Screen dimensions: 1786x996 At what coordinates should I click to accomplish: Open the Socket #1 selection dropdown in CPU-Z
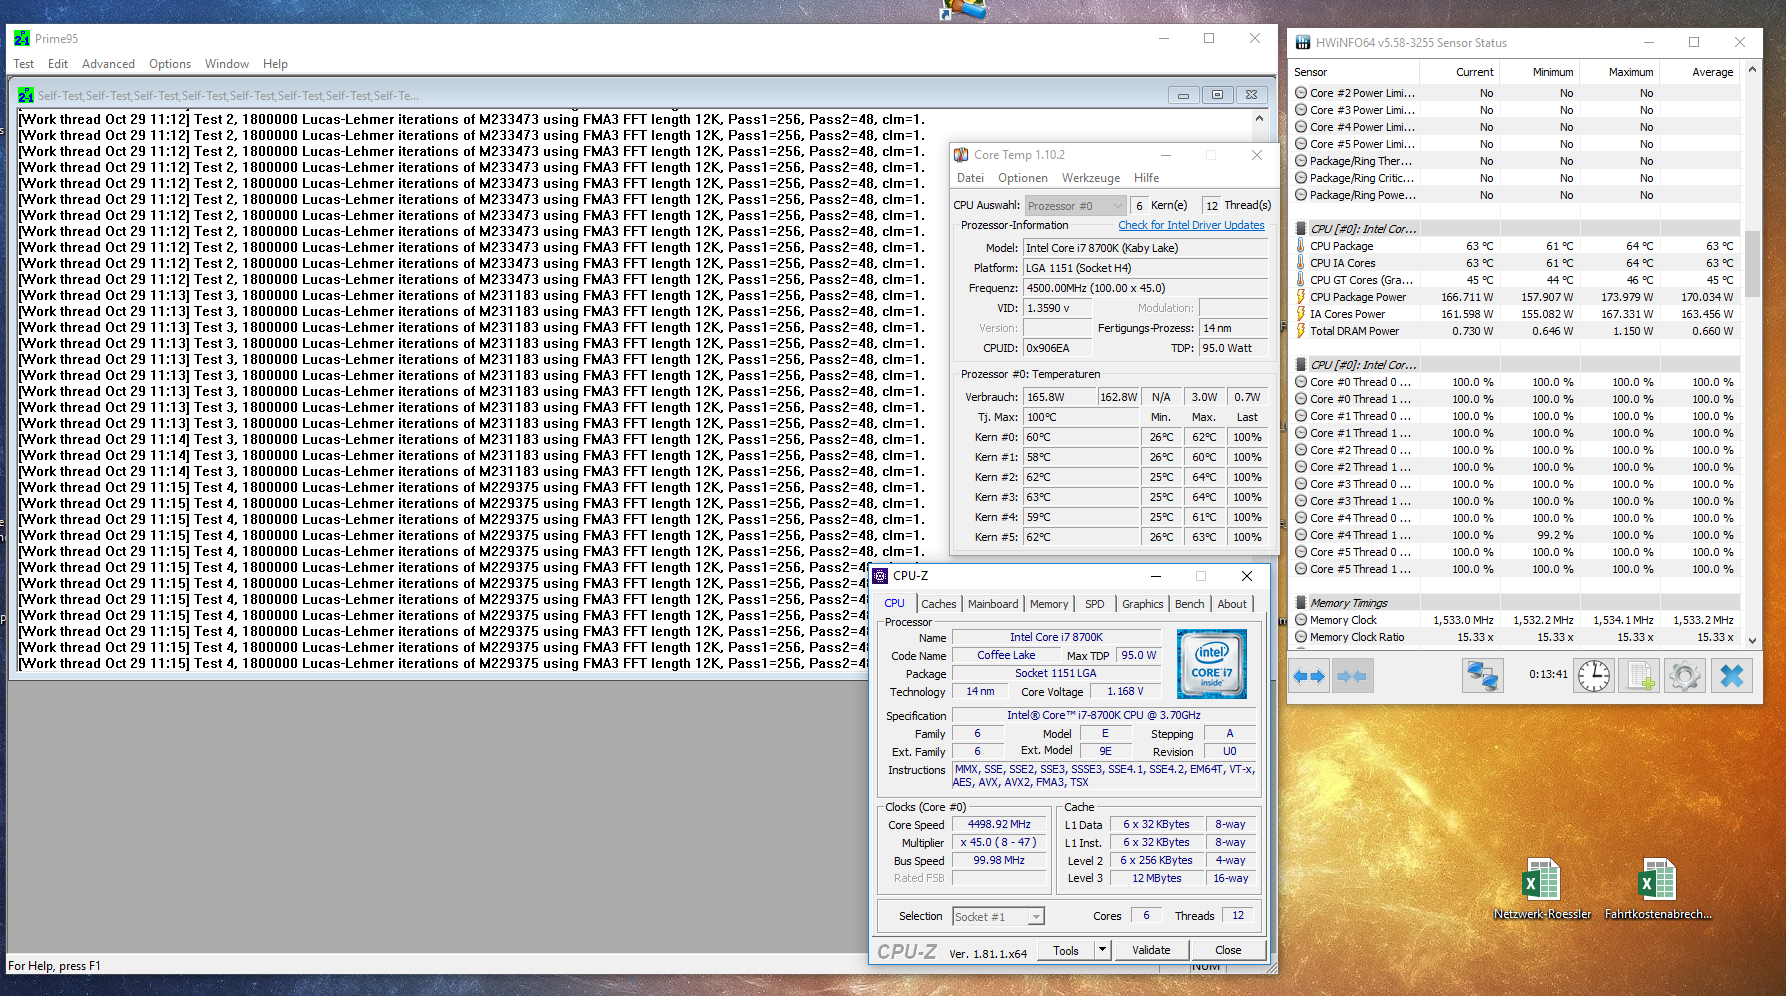(x=998, y=916)
